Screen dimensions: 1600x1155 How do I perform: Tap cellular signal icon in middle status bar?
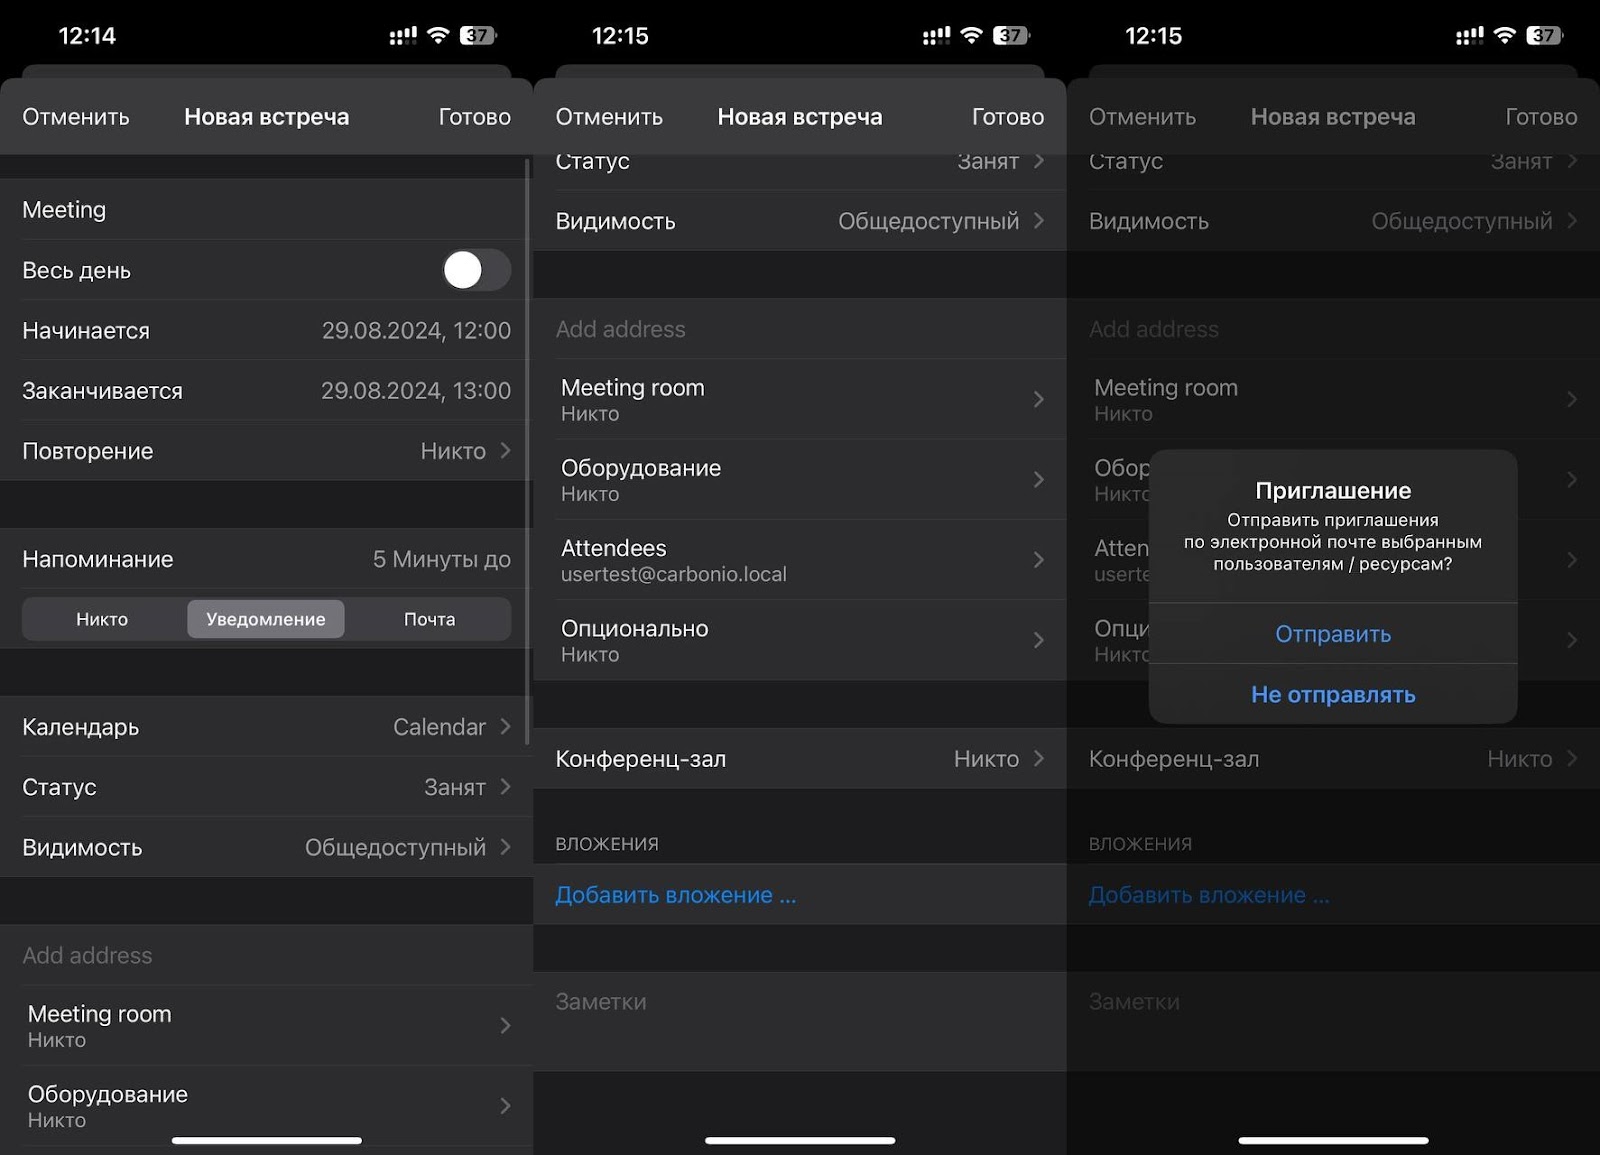tap(936, 36)
